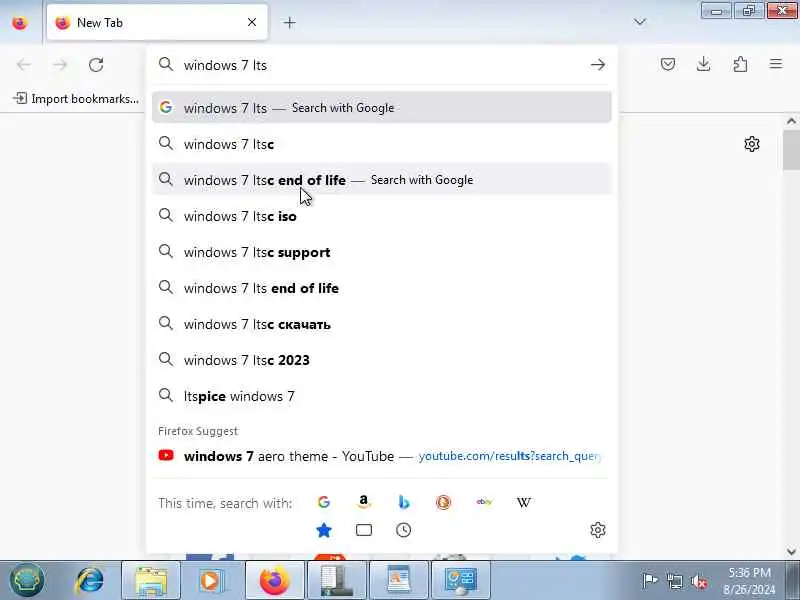The width and height of the screenshot is (800, 600).
Task: Click the Firefox View icon in tab strip
Action: (20, 23)
